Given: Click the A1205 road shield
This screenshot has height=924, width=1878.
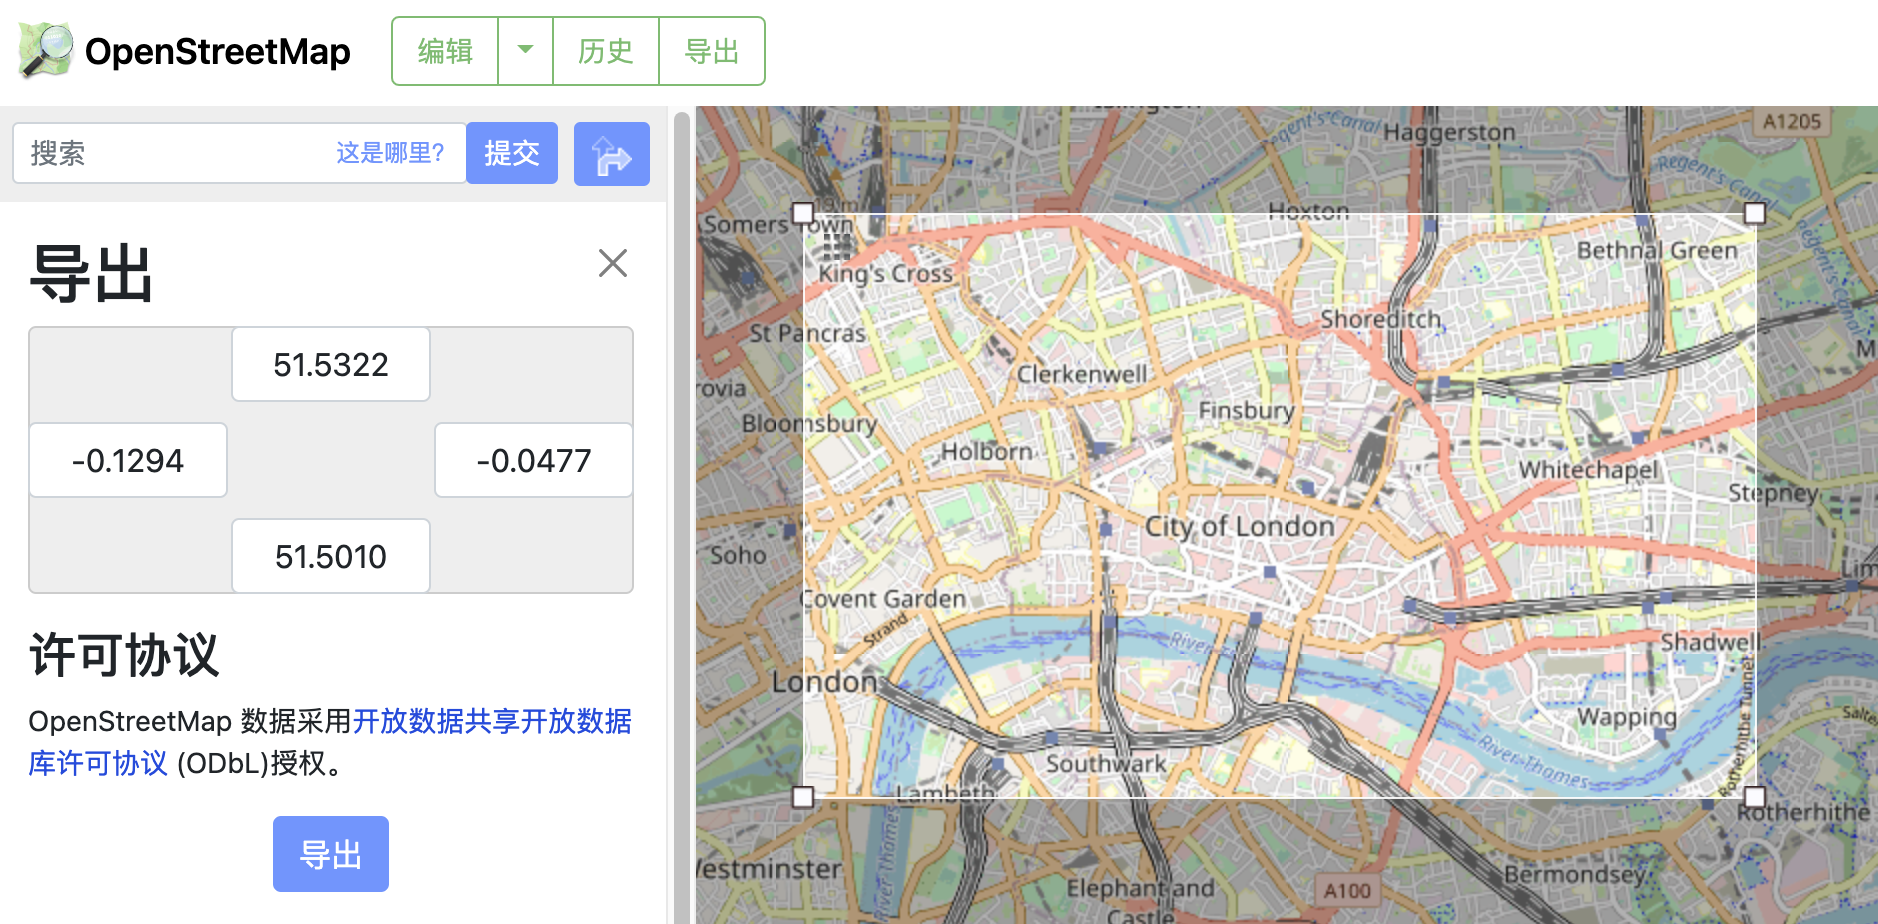Looking at the screenshot, I should (1792, 121).
